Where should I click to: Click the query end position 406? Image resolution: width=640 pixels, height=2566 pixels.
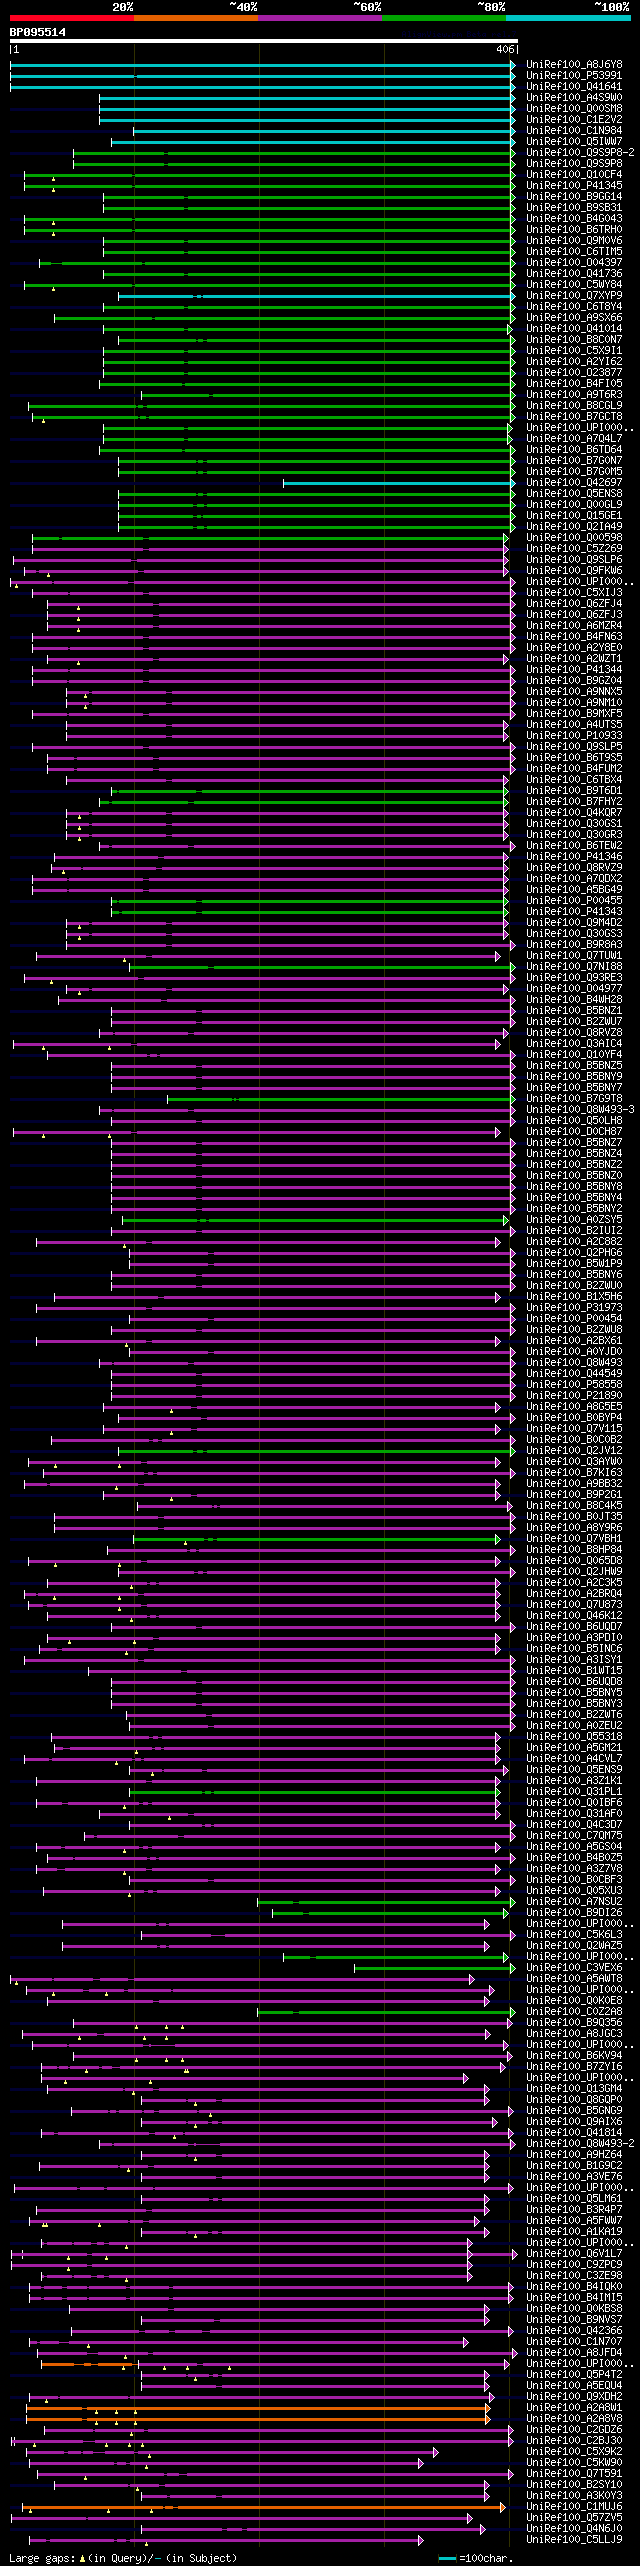505,49
